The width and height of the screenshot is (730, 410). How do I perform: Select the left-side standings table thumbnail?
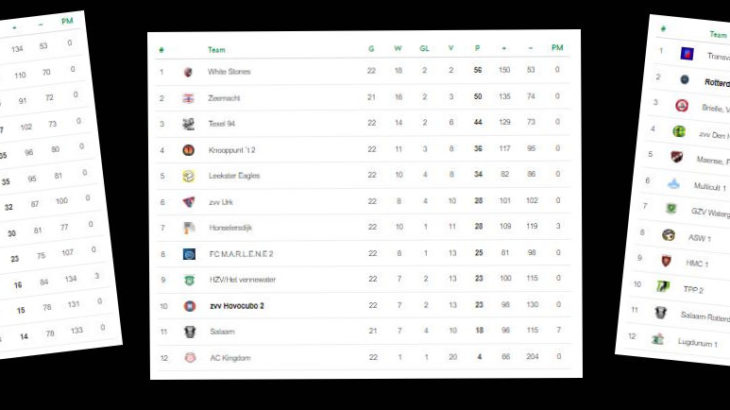56,184
